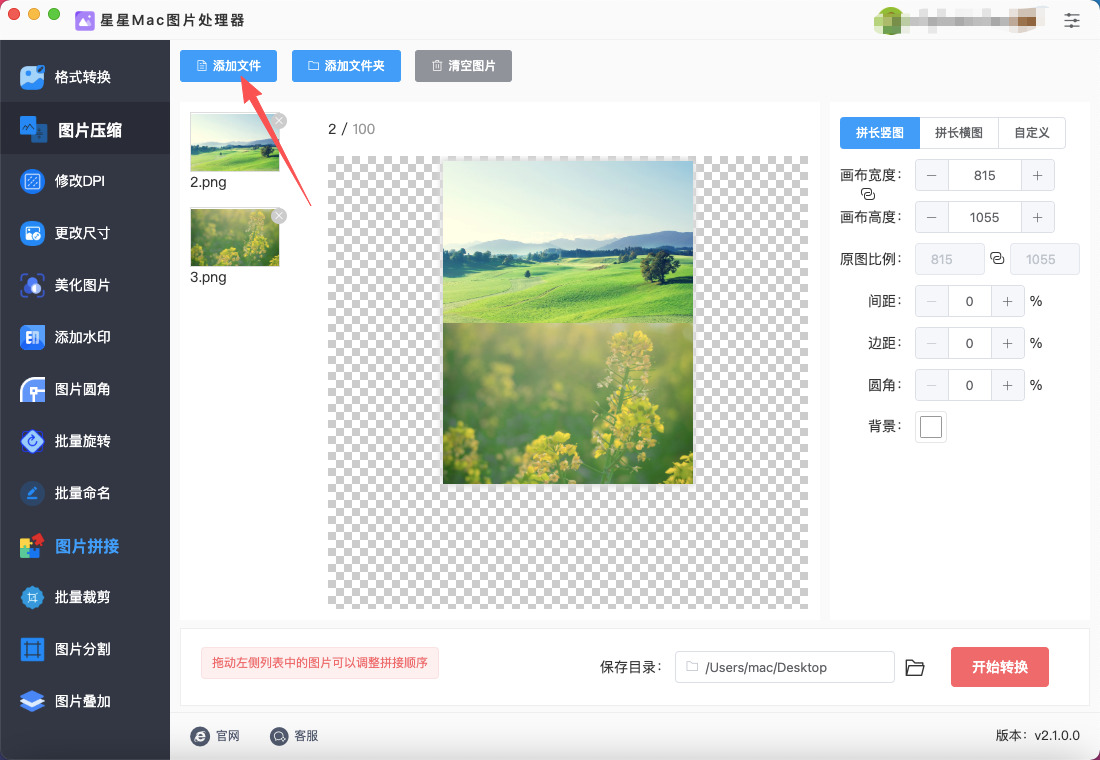Click the user avatar in title bar
The height and width of the screenshot is (760, 1100).
pos(889,20)
